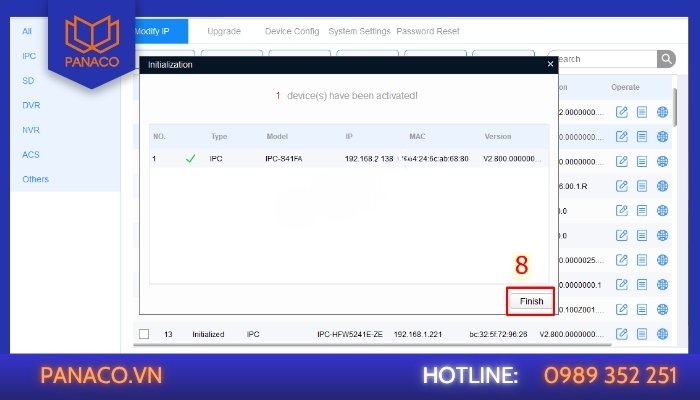This screenshot has height=400, width=700.
Task: Select the DVR category in sidebar
Action: (x=31, y=104)
